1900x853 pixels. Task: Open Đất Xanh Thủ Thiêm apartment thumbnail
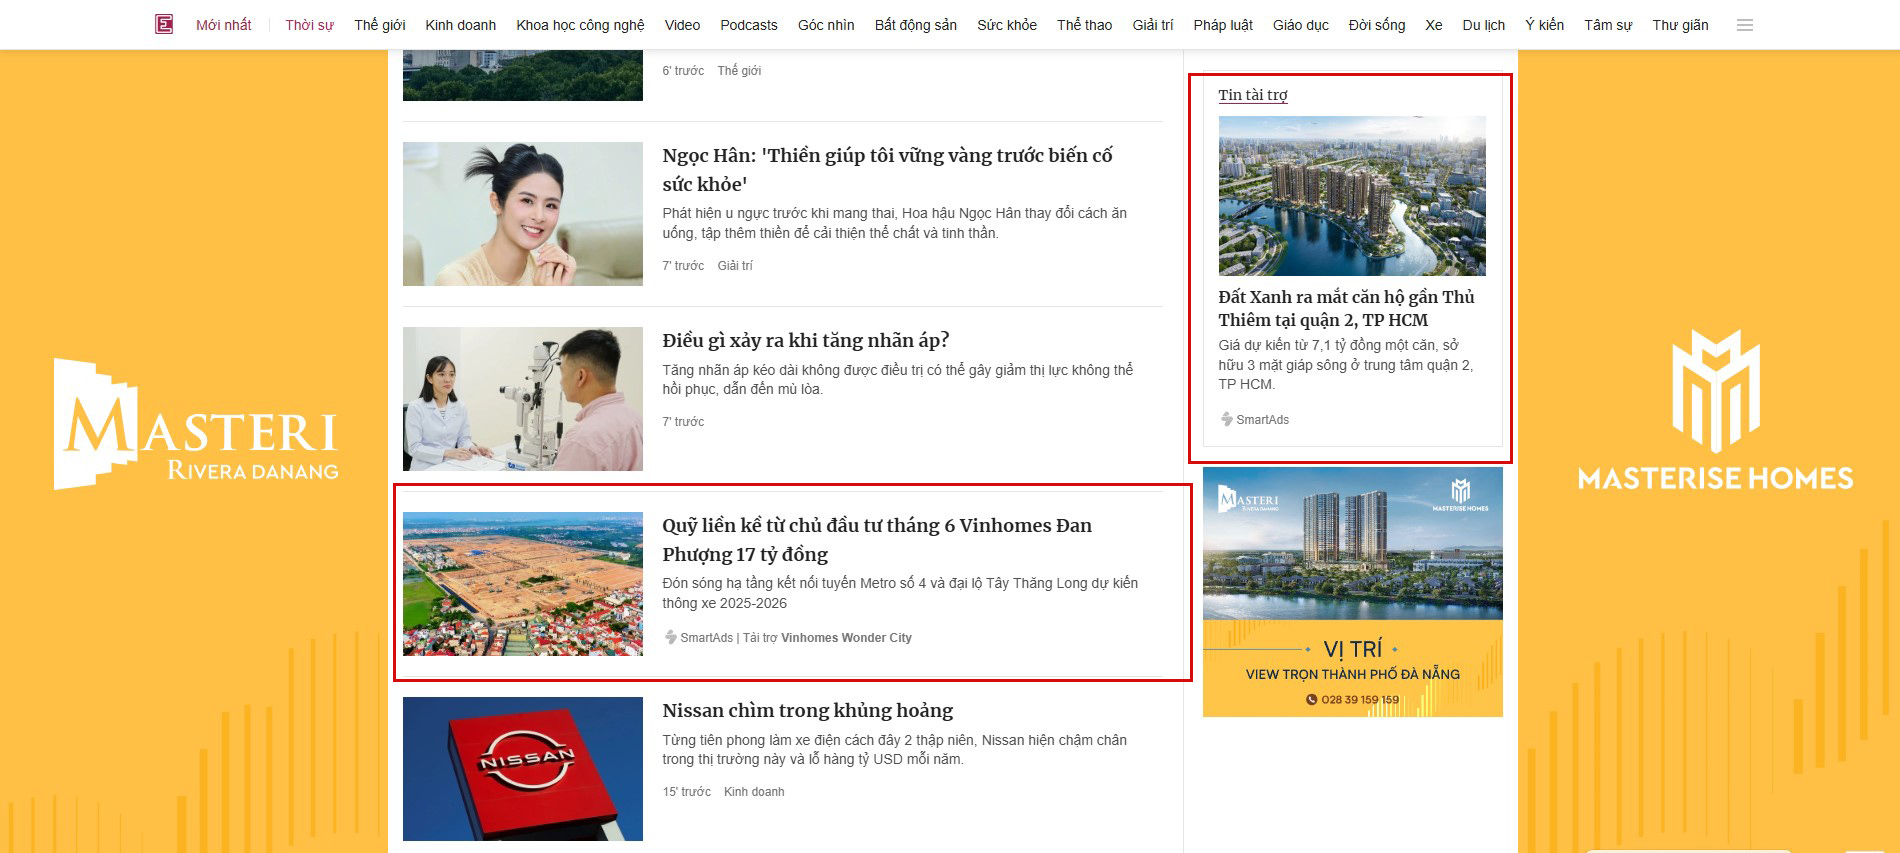coord(1352,196)
